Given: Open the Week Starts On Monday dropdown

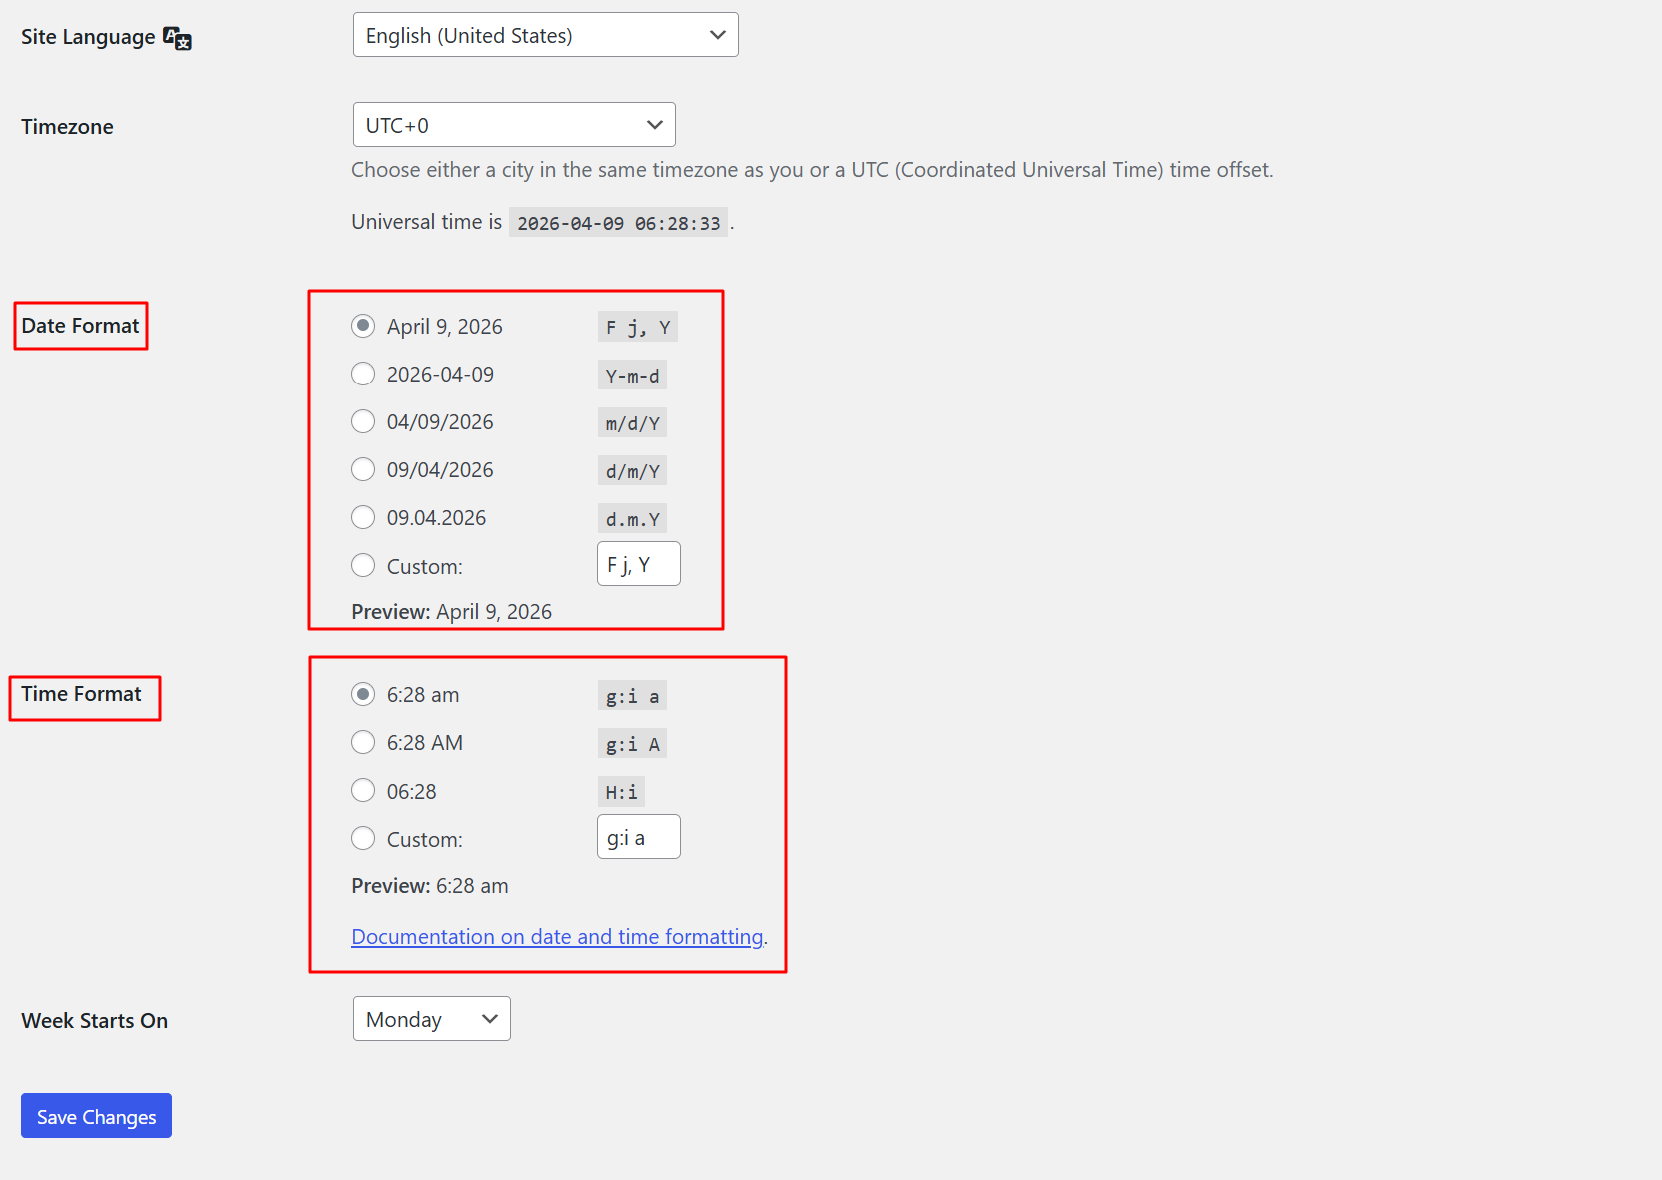Looking at the screenshot, I should tap(431, 1019).
